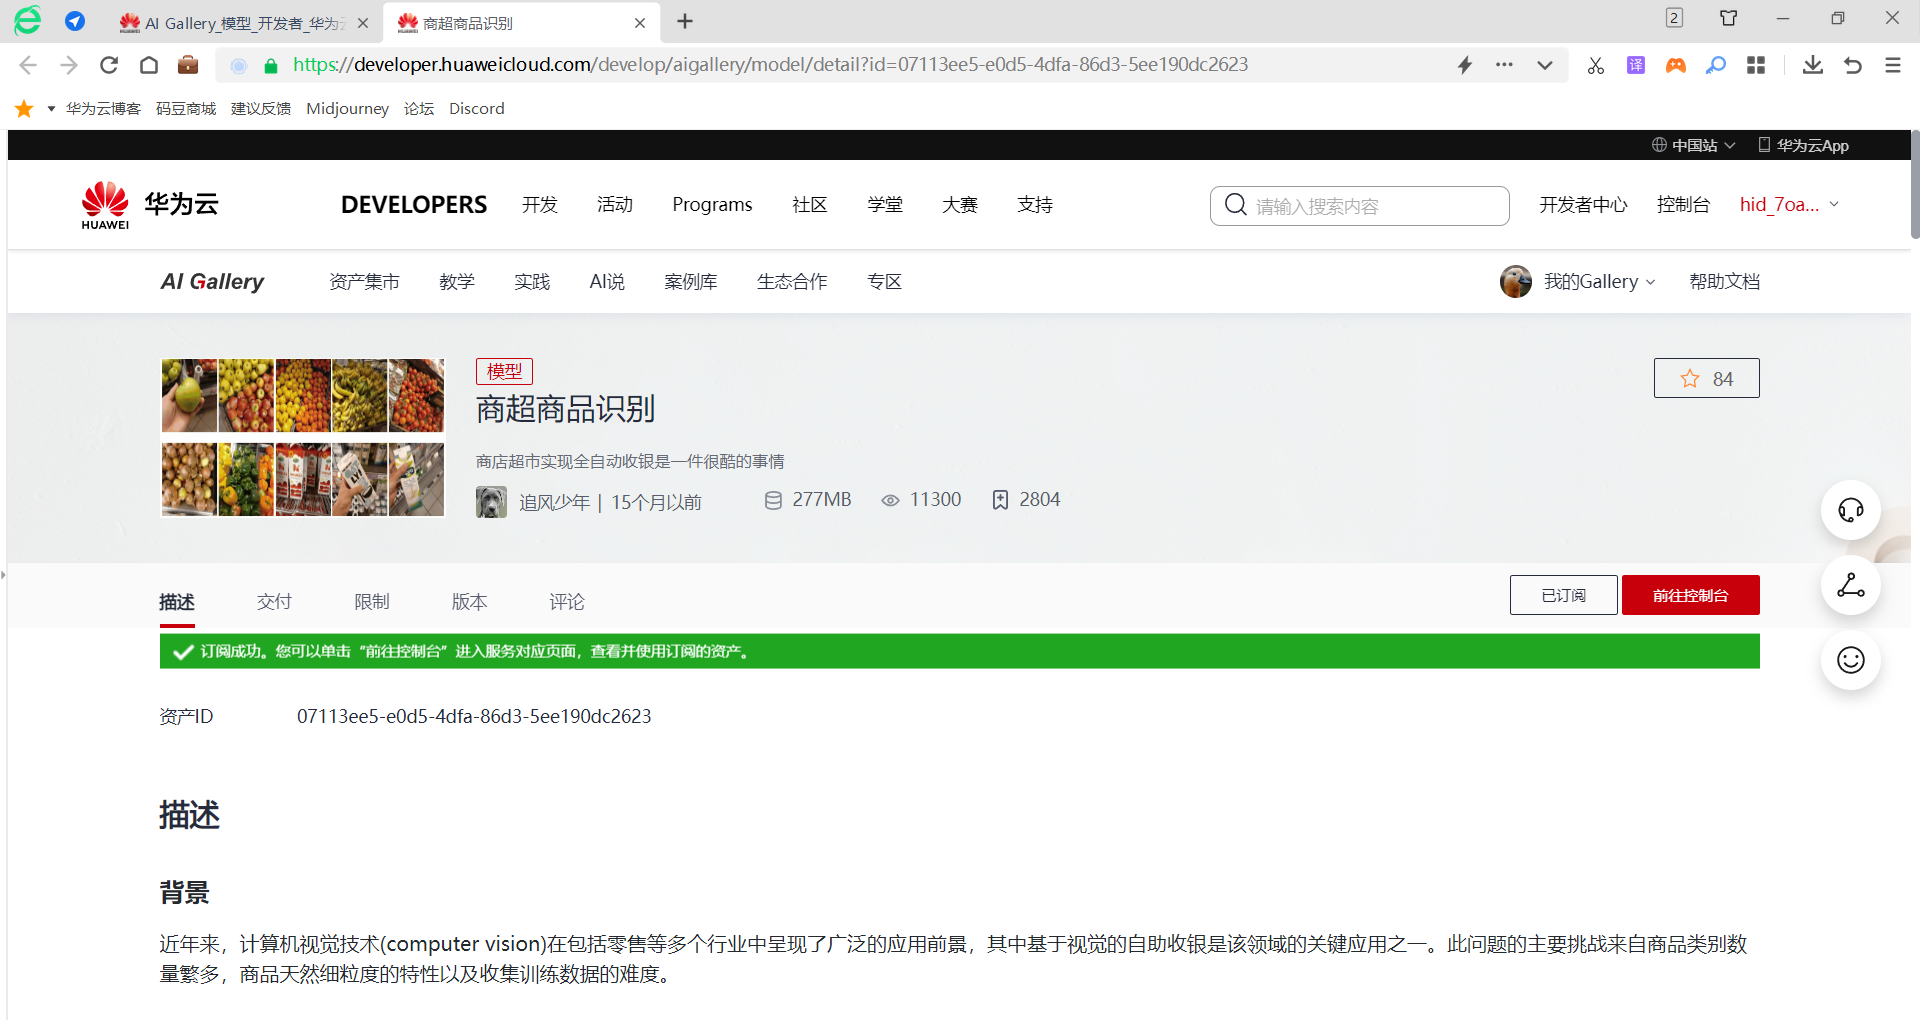
Task: Click the search magnifier icon
Action: [1236, 205]
